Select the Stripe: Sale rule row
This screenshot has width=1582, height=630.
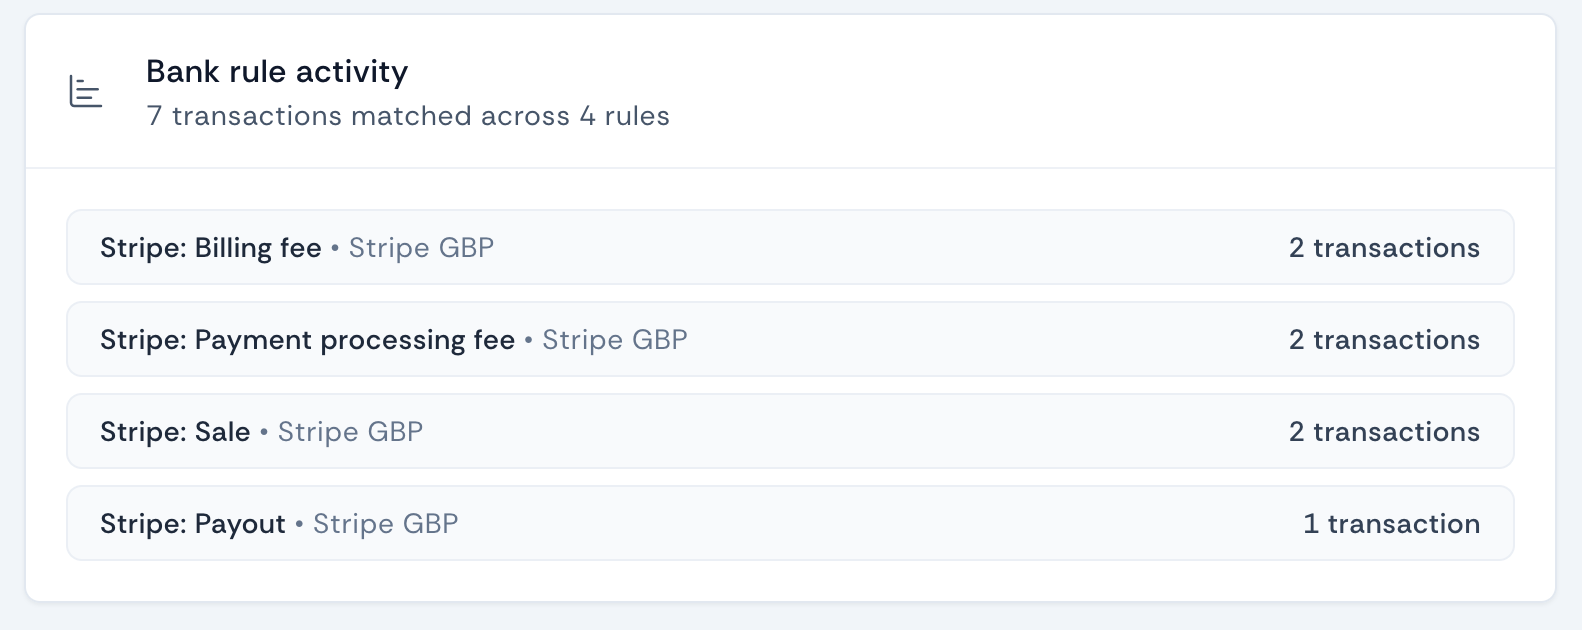tap(790, 431)
